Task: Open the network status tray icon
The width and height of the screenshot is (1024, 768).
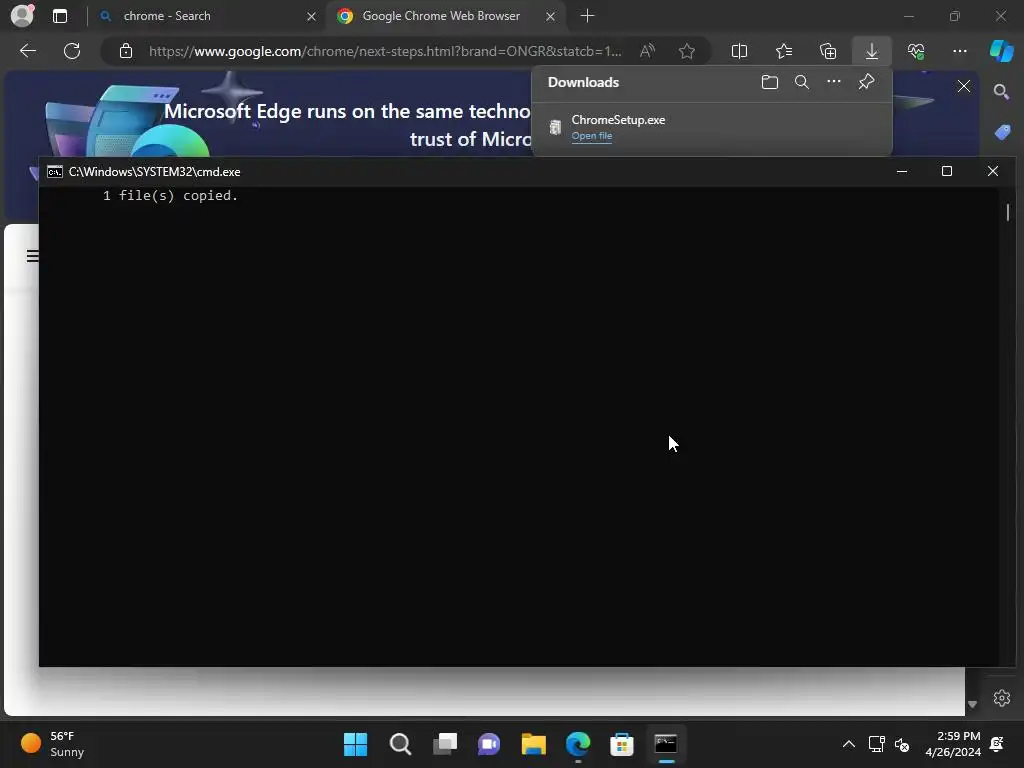Action: coord(876,744)
